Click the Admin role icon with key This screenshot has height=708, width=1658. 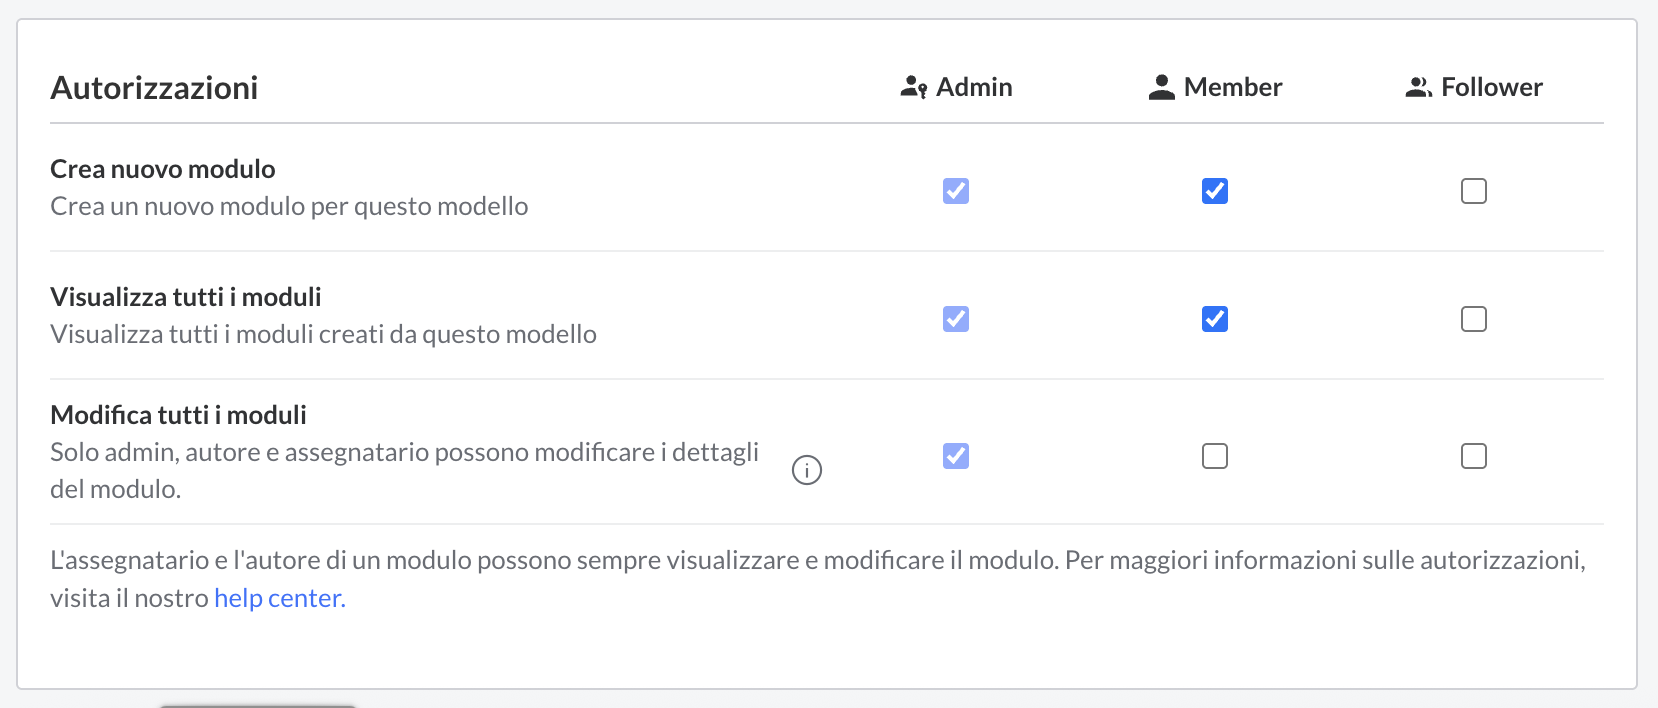pos(913,87)
